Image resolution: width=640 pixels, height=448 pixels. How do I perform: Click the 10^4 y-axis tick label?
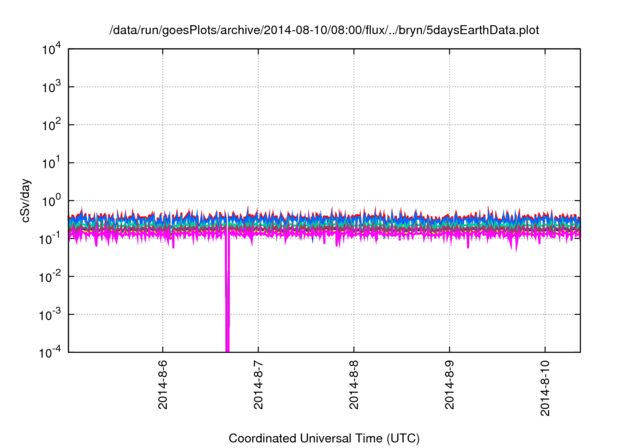click(x=51, y=49)
